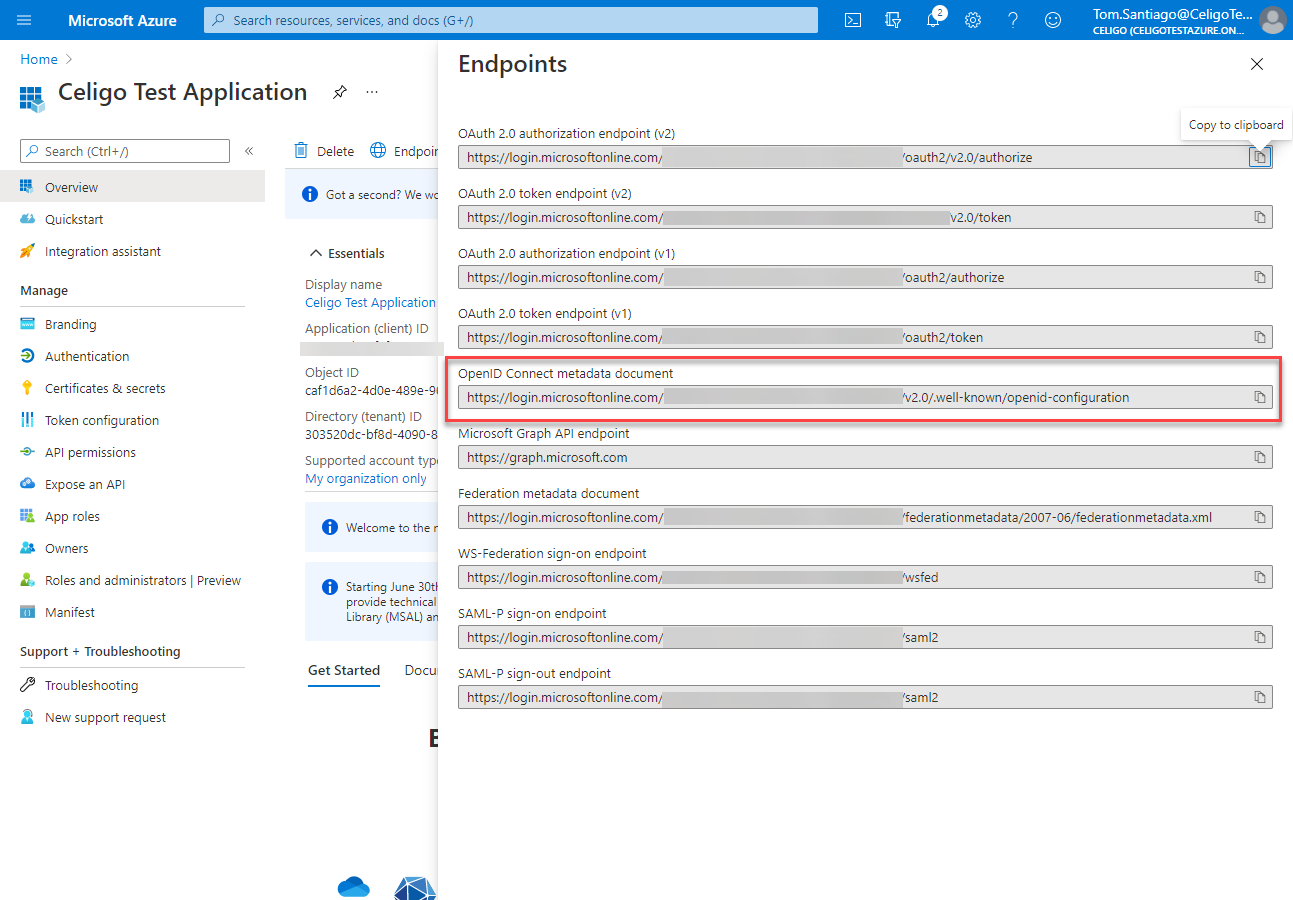The image size is (1293, 900).
Task: Open portal settings gear icon
Action: (972, 20)
